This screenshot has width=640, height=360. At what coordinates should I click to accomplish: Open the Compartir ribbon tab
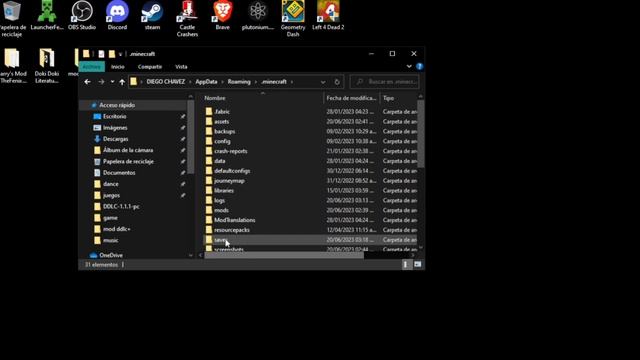150,67
